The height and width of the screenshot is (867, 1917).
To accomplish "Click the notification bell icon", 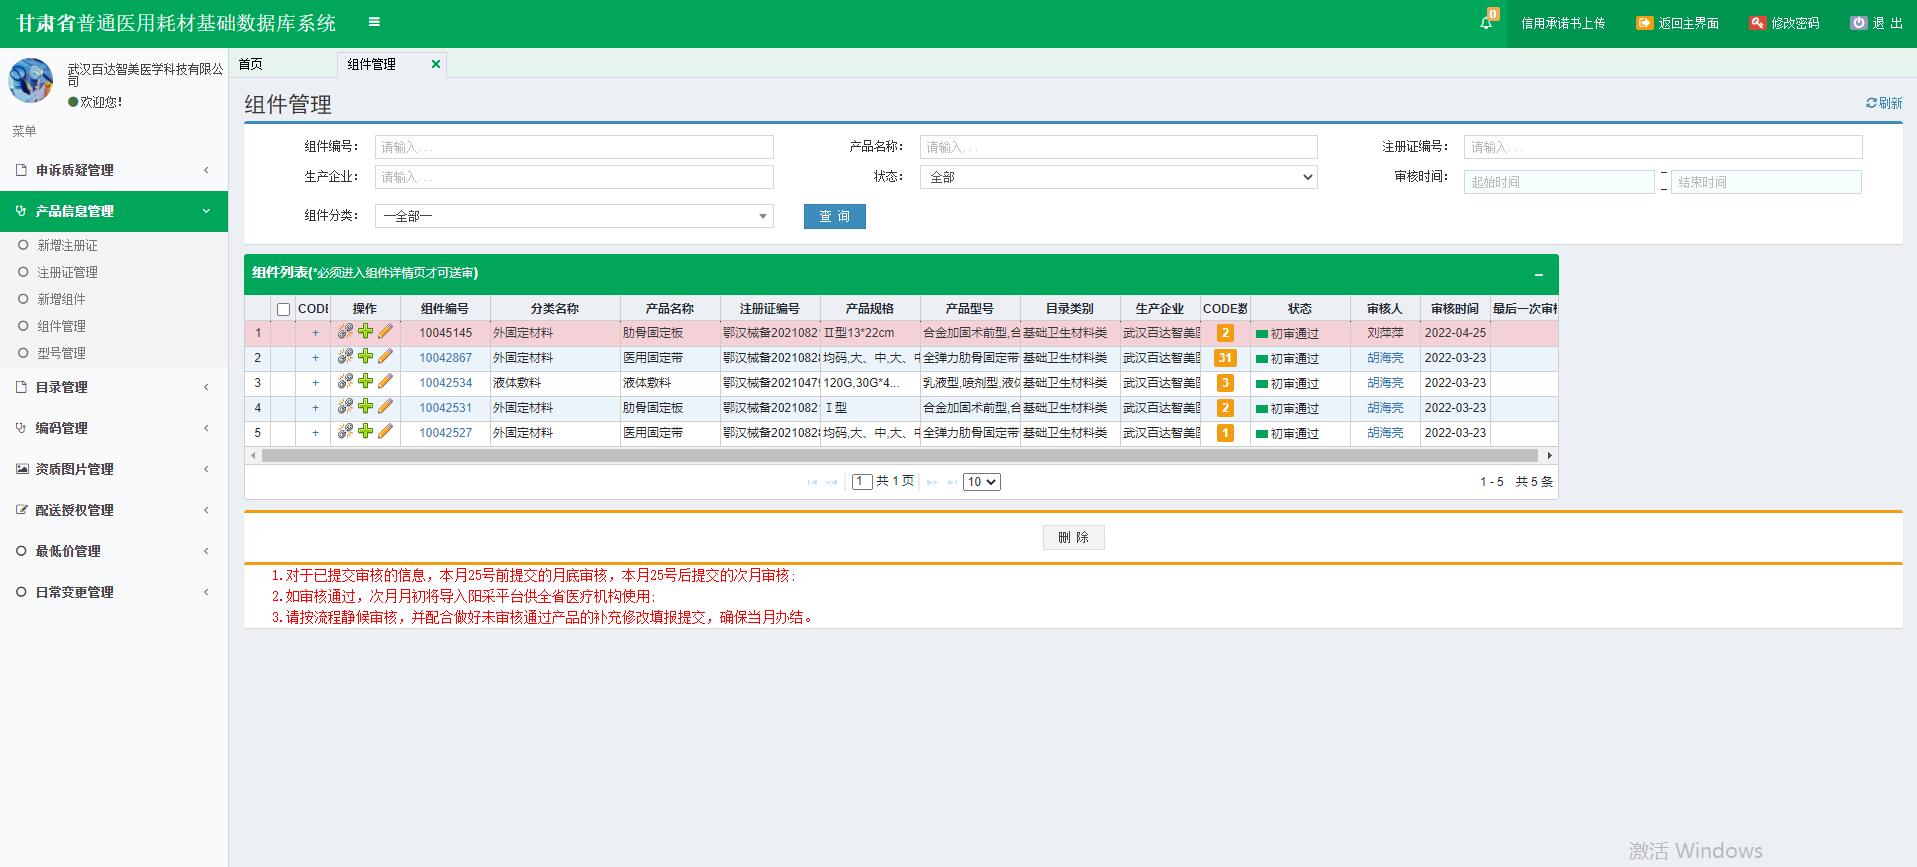I will pos(1486,23).
